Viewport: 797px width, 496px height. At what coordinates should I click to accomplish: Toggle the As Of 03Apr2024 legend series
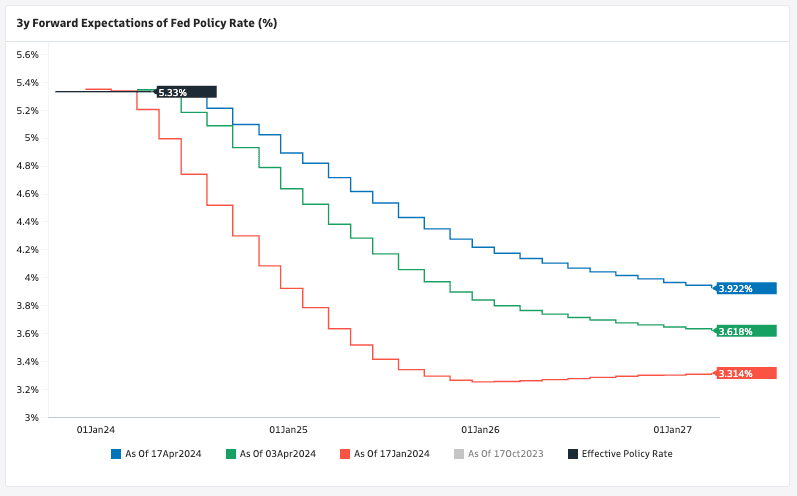(x=278, y=454)
